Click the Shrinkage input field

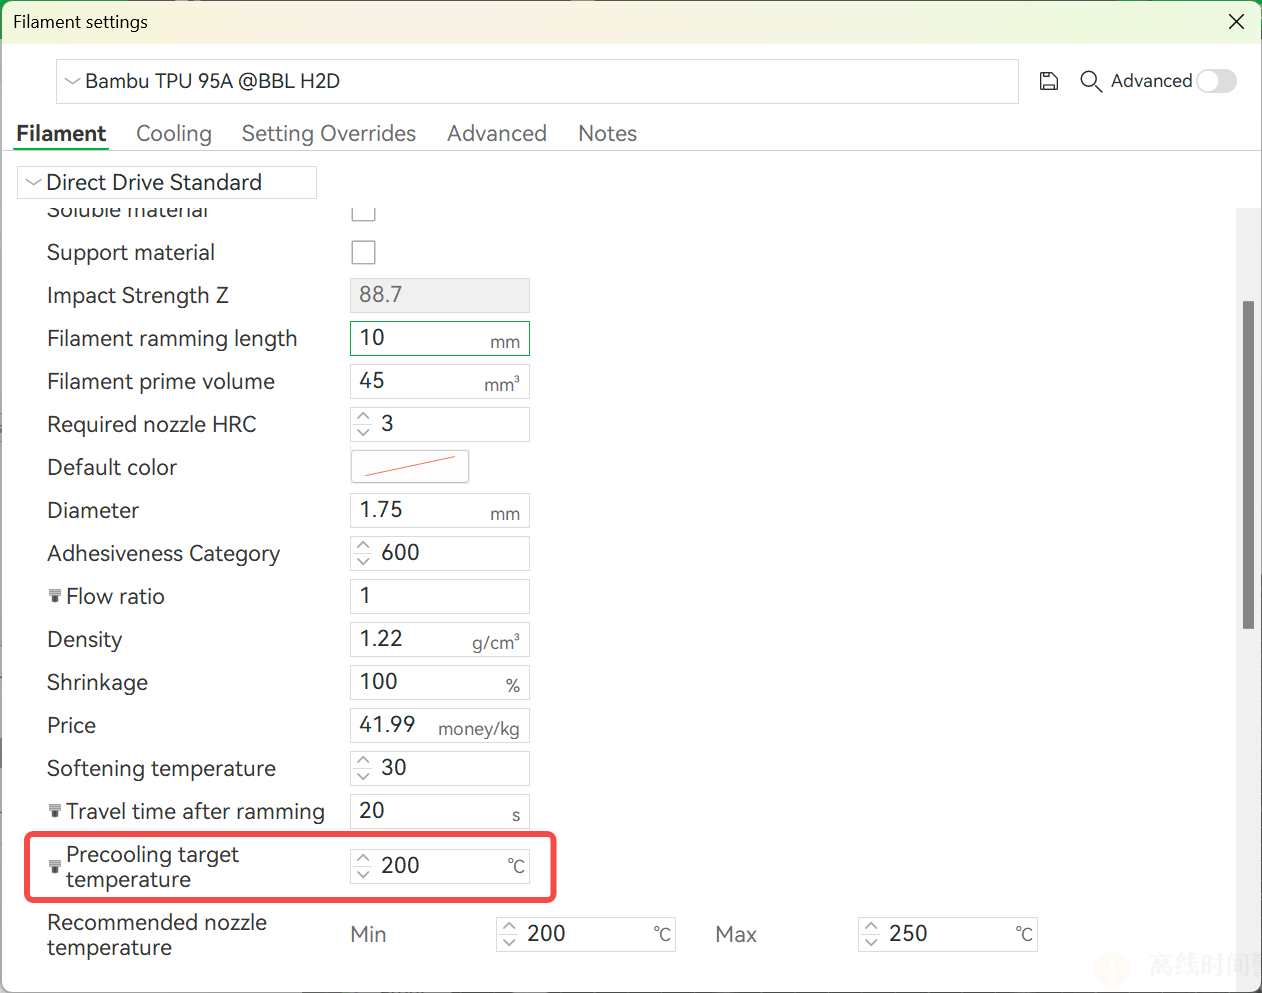tap(440, 682)
